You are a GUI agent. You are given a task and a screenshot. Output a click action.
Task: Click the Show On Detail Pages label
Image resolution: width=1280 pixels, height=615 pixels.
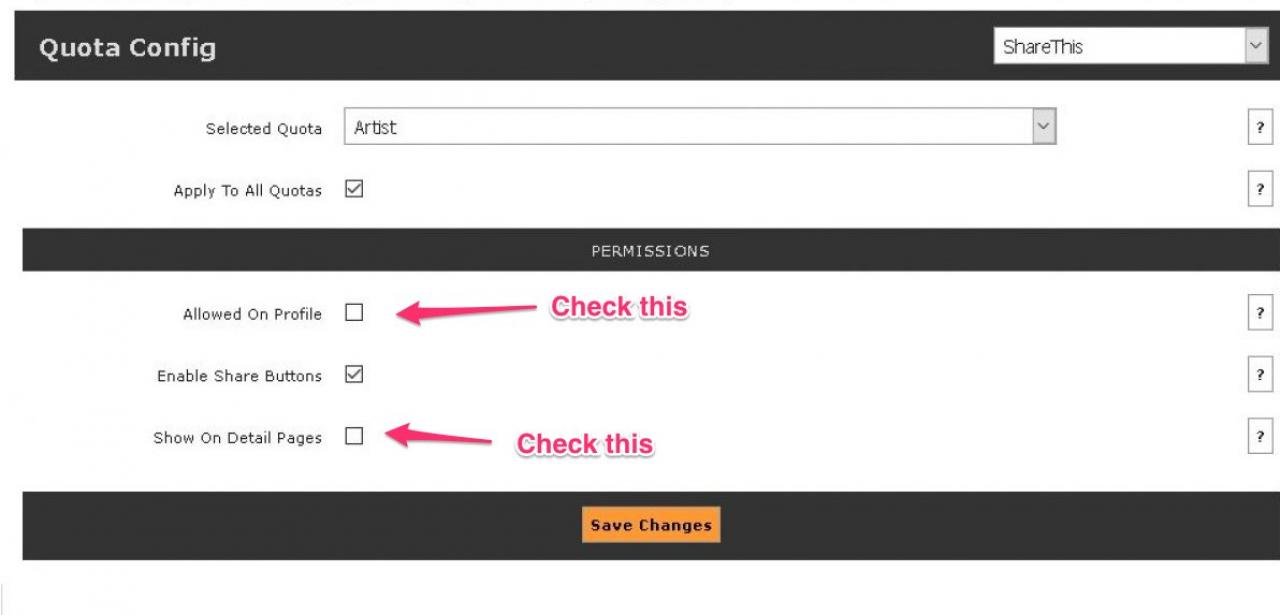coord(237,438)
